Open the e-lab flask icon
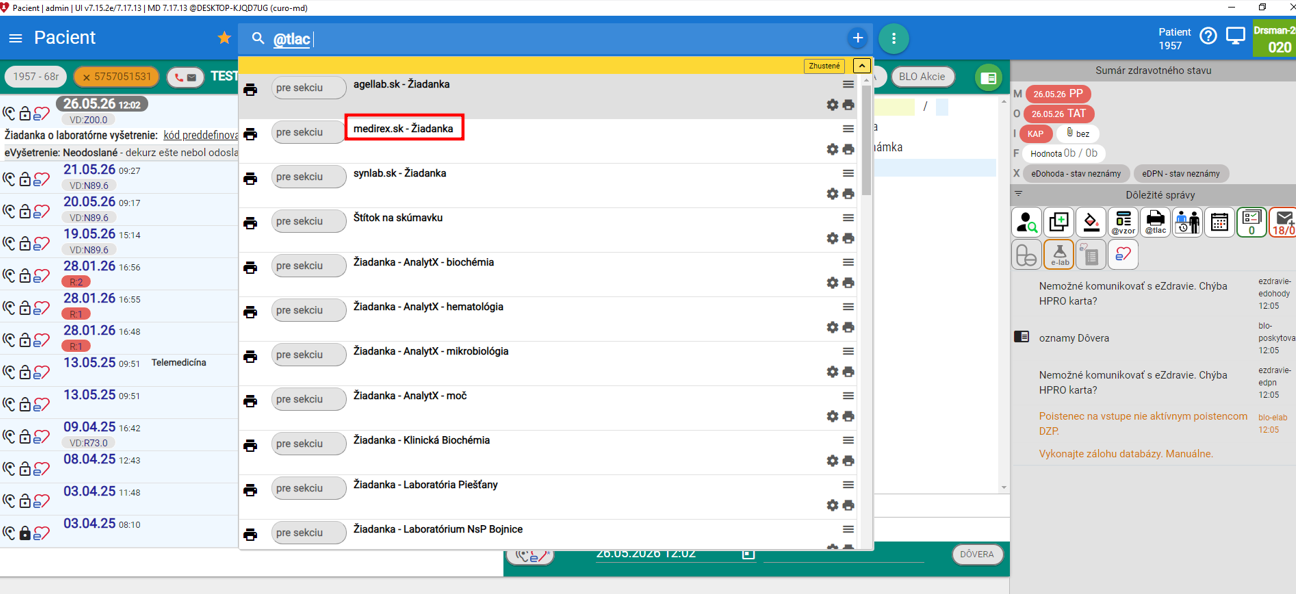Image resolution: width=1296 pixels, height=594 pixels. (1058, 255)
